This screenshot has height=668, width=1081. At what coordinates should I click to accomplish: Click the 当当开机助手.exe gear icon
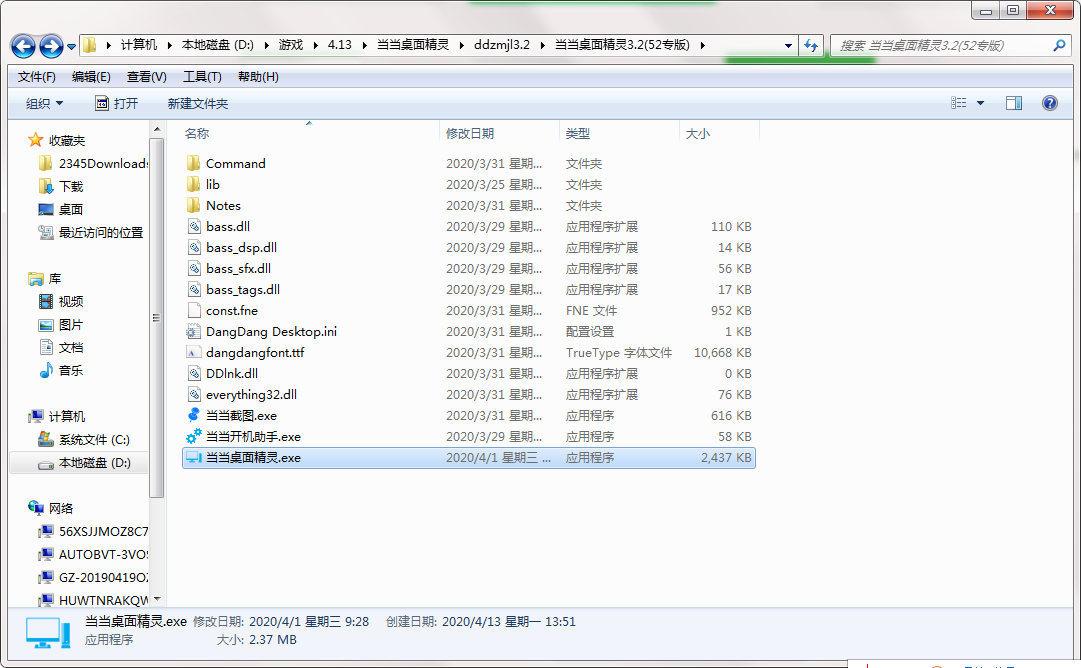click(x=194, y=436)
